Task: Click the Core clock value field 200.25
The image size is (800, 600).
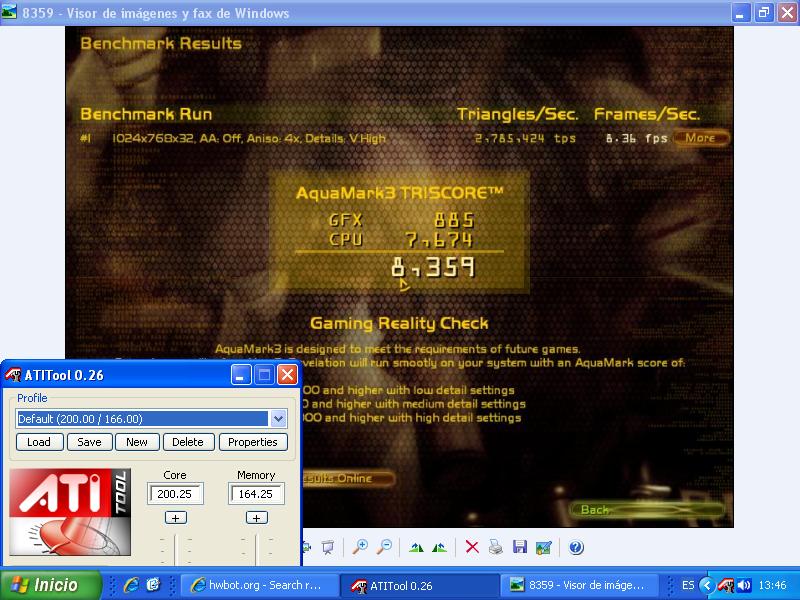Action: point(175,494)
